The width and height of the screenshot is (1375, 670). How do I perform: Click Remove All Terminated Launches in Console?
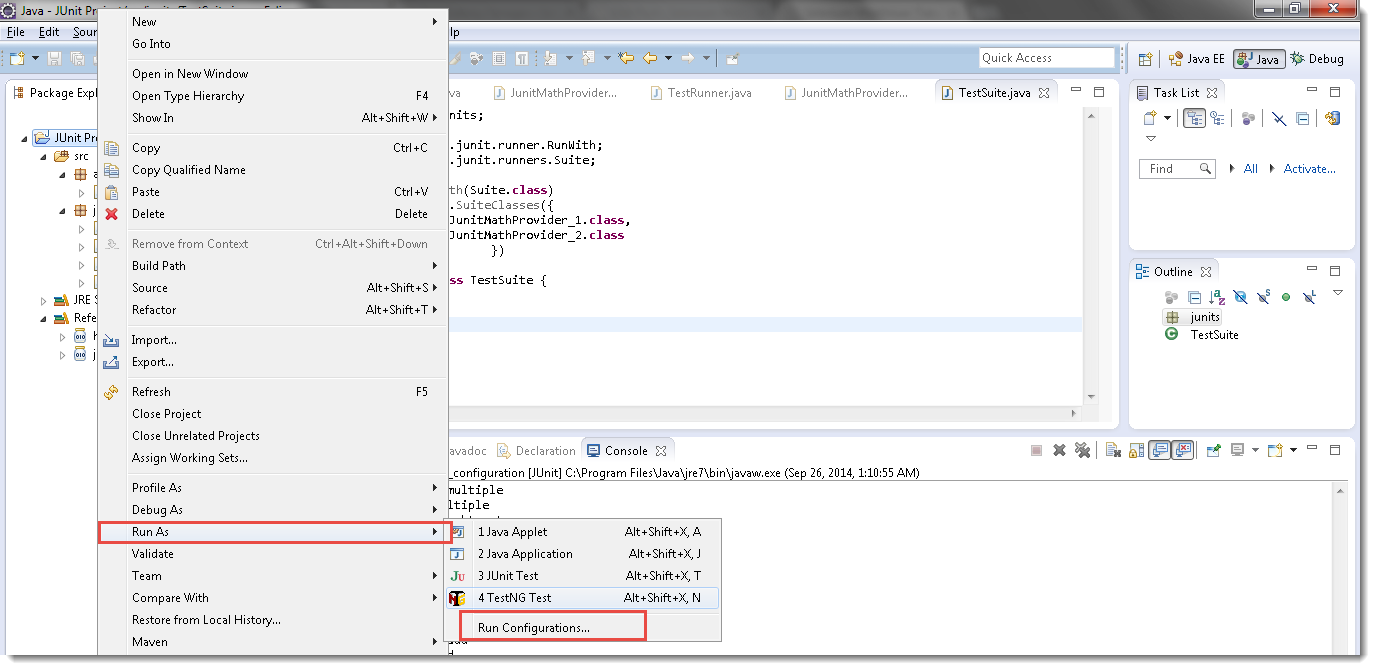click(1082, 451)
